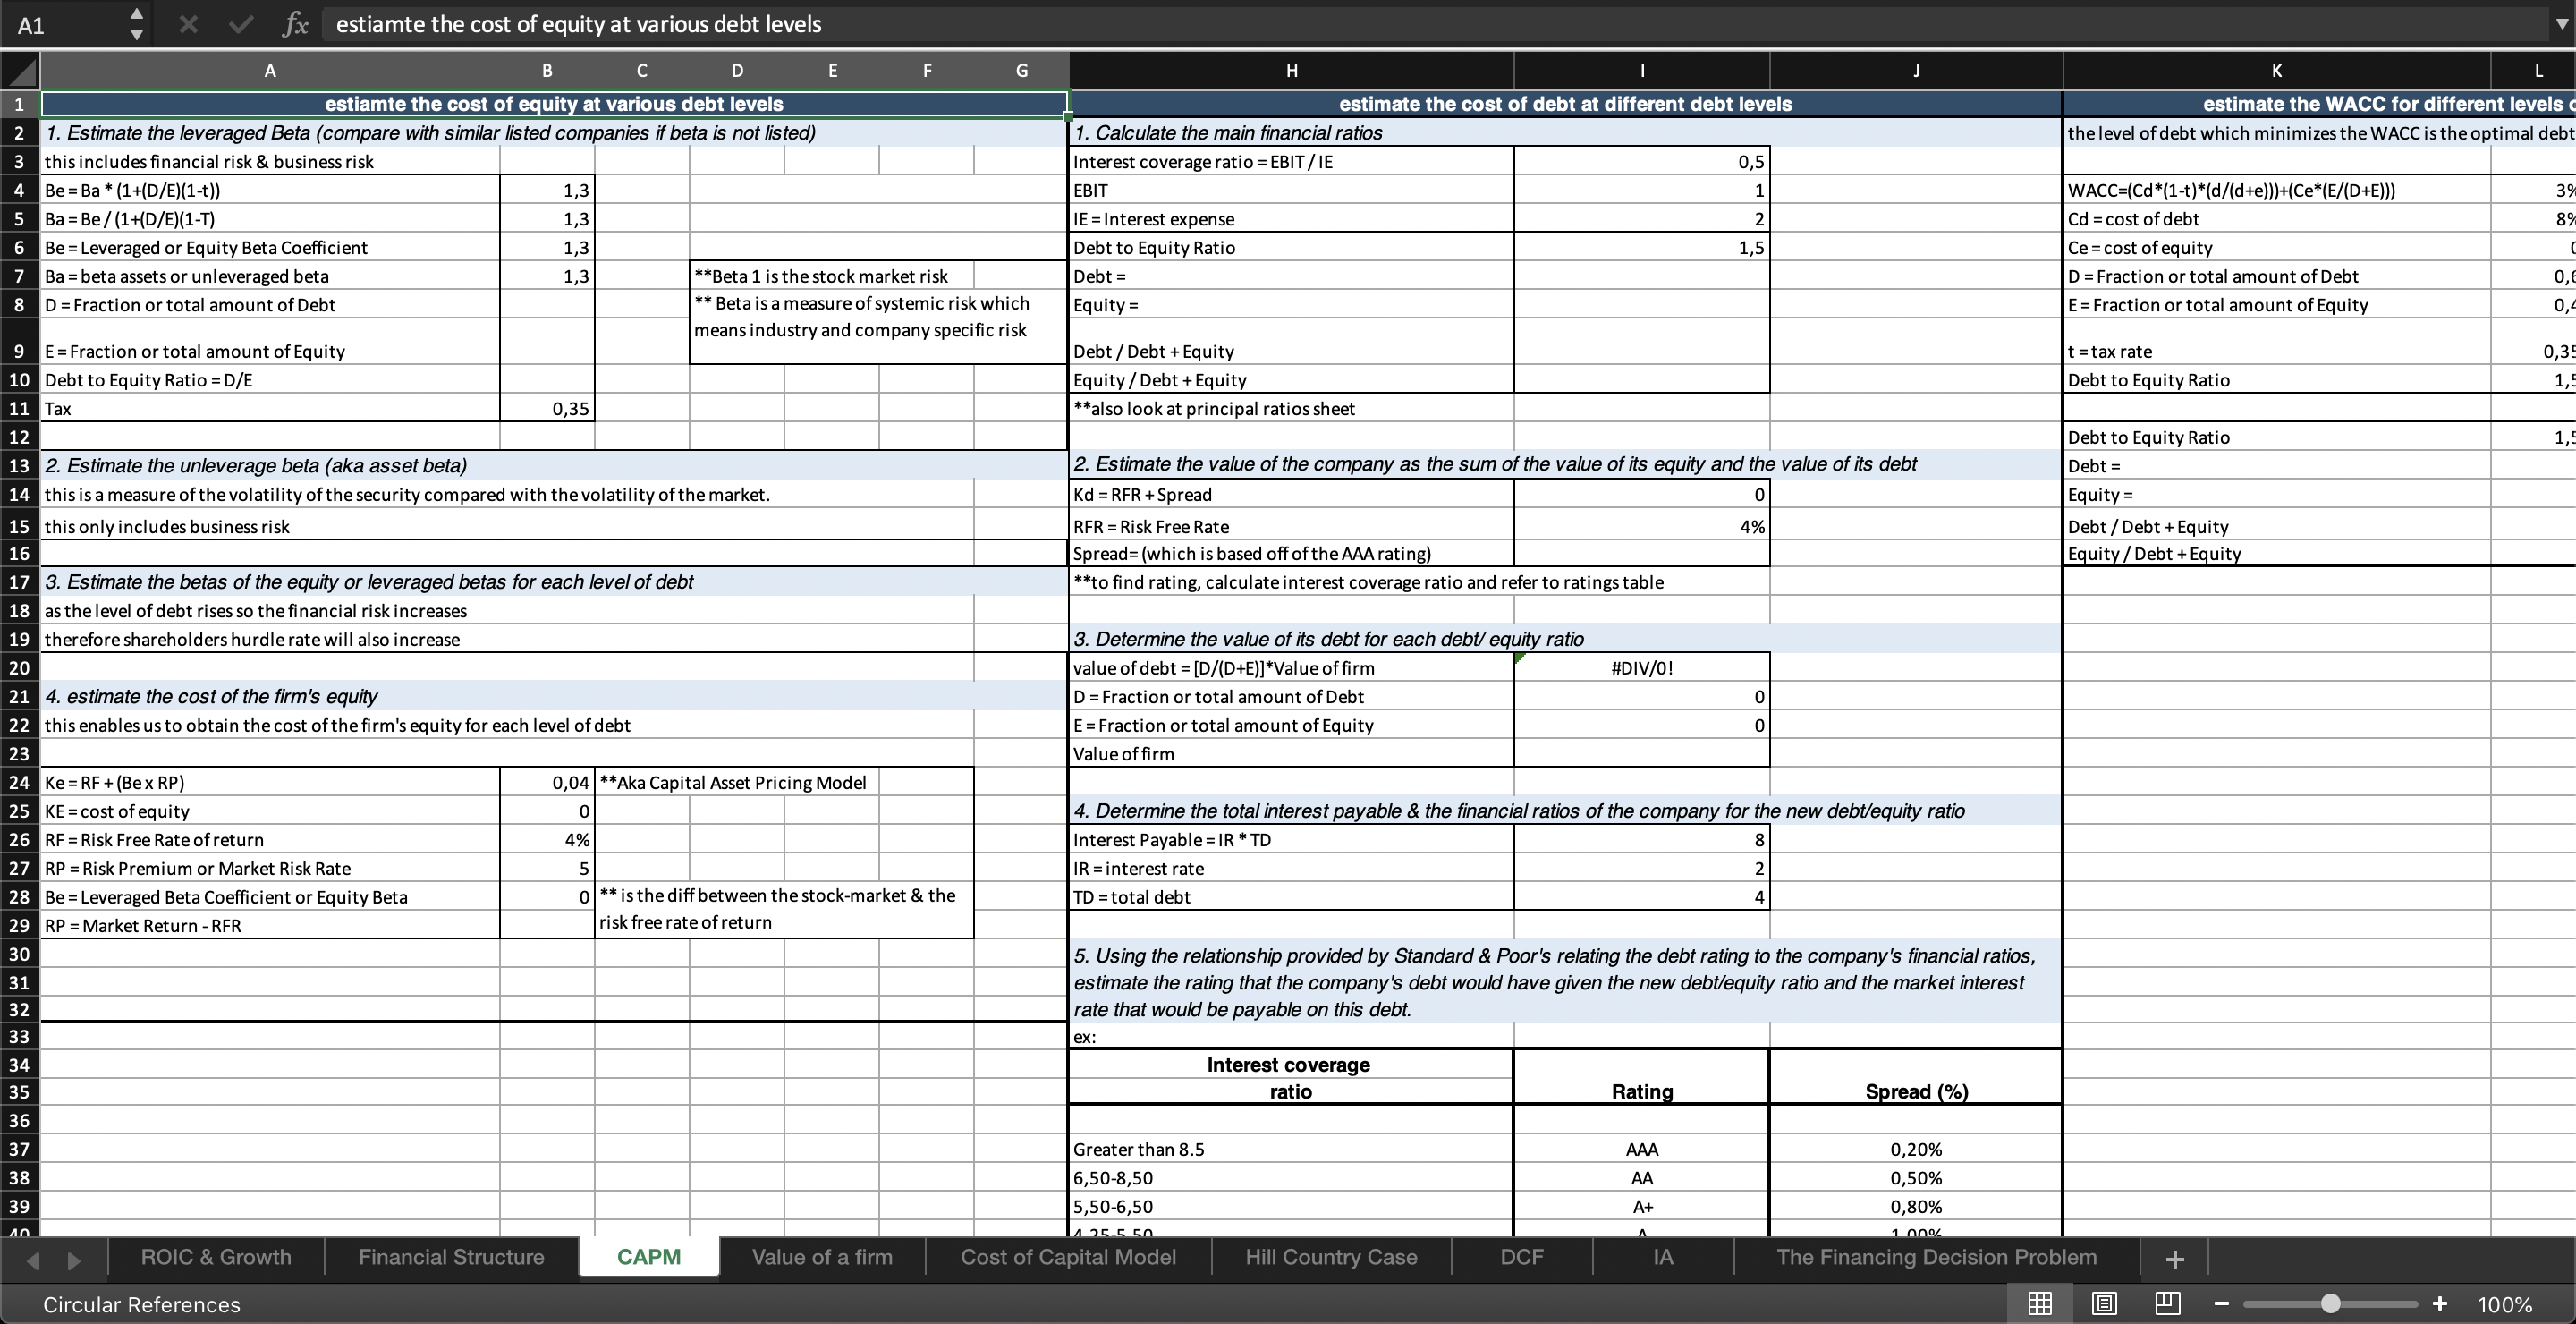
Task: Click the zoom out minus button
Action: [2221, 1304]
